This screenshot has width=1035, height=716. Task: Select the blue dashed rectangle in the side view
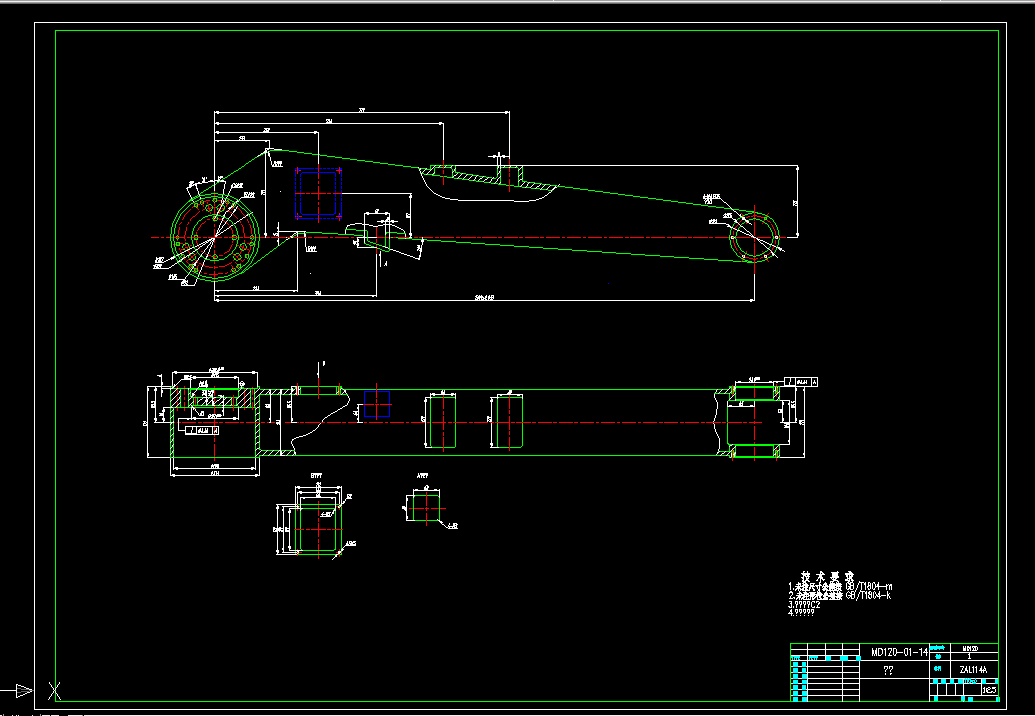coord(318,193)
